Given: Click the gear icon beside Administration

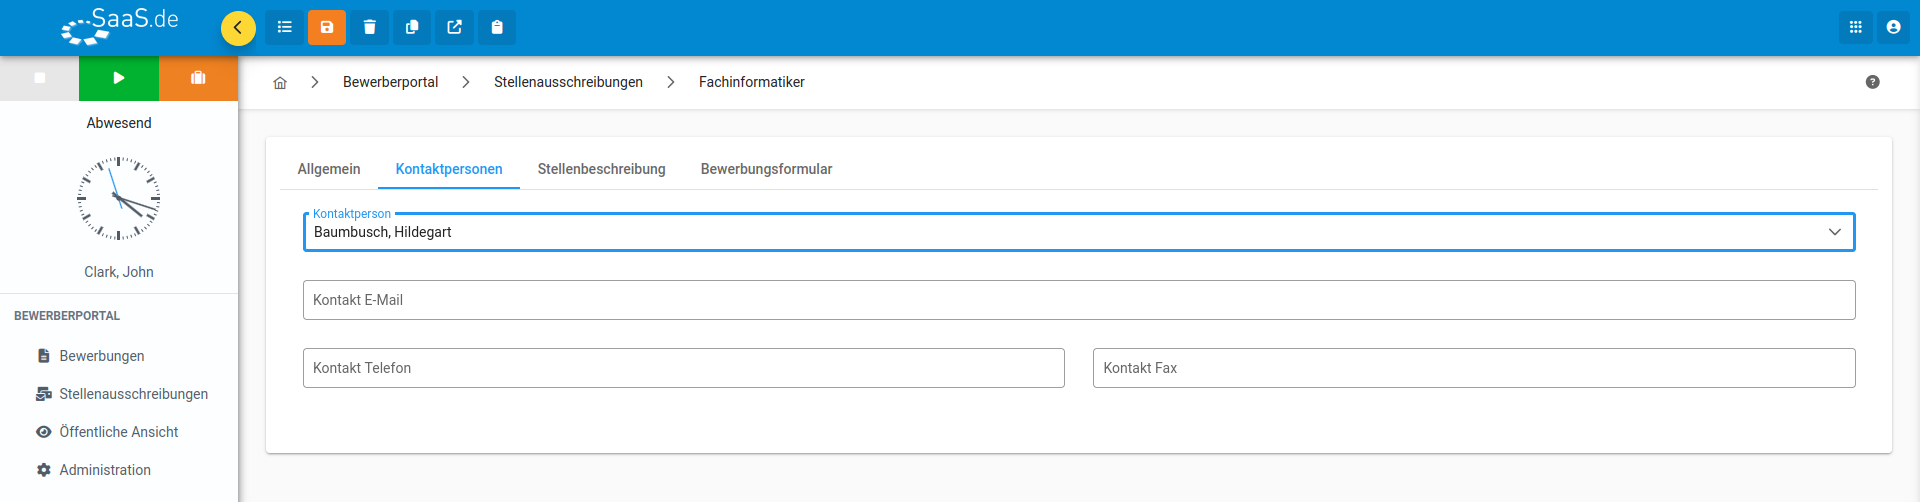Looking at the screenshot, I should [x=44, y=470].
